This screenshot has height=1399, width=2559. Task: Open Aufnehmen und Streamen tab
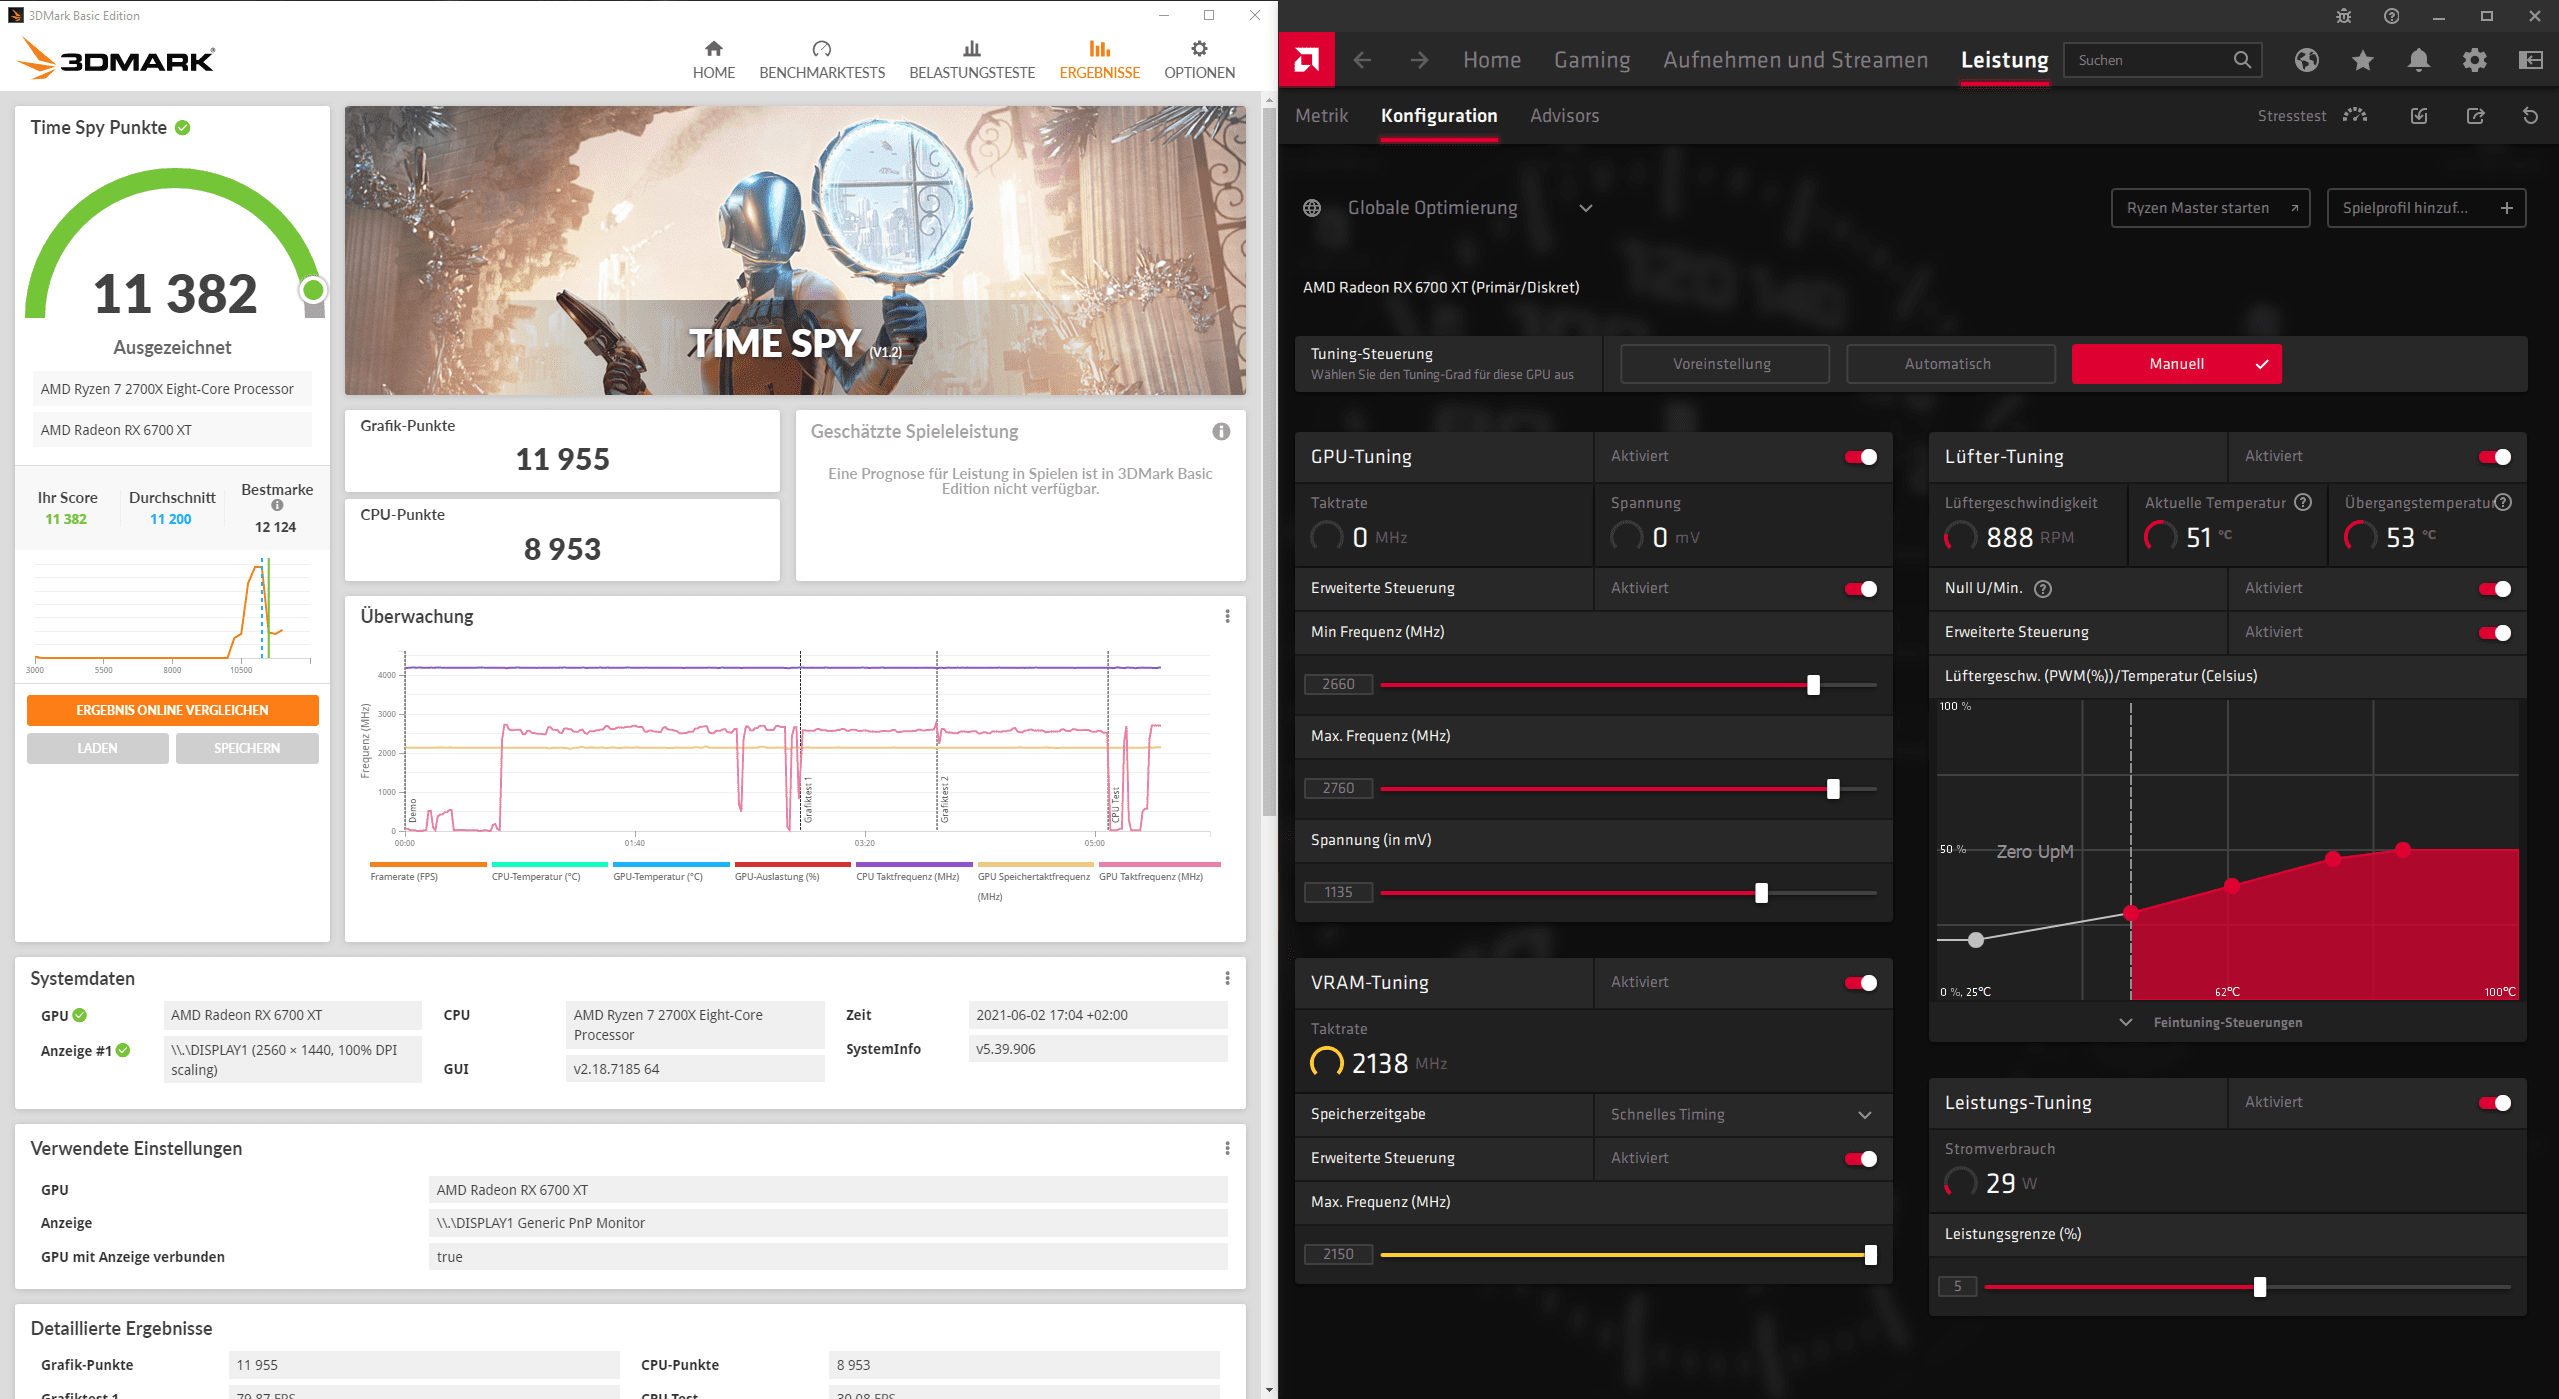coord(1795,60)
